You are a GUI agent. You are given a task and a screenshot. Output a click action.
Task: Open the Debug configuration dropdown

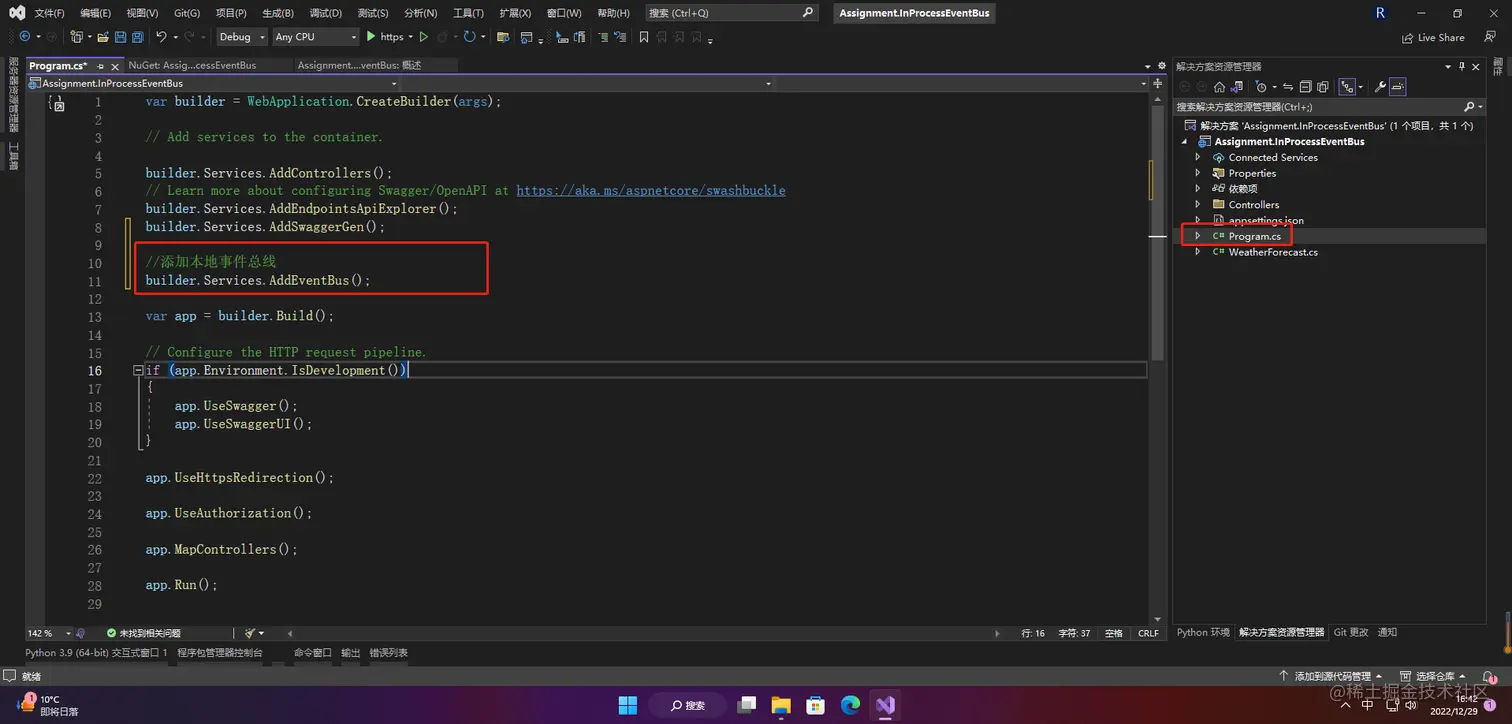point(242,37)
